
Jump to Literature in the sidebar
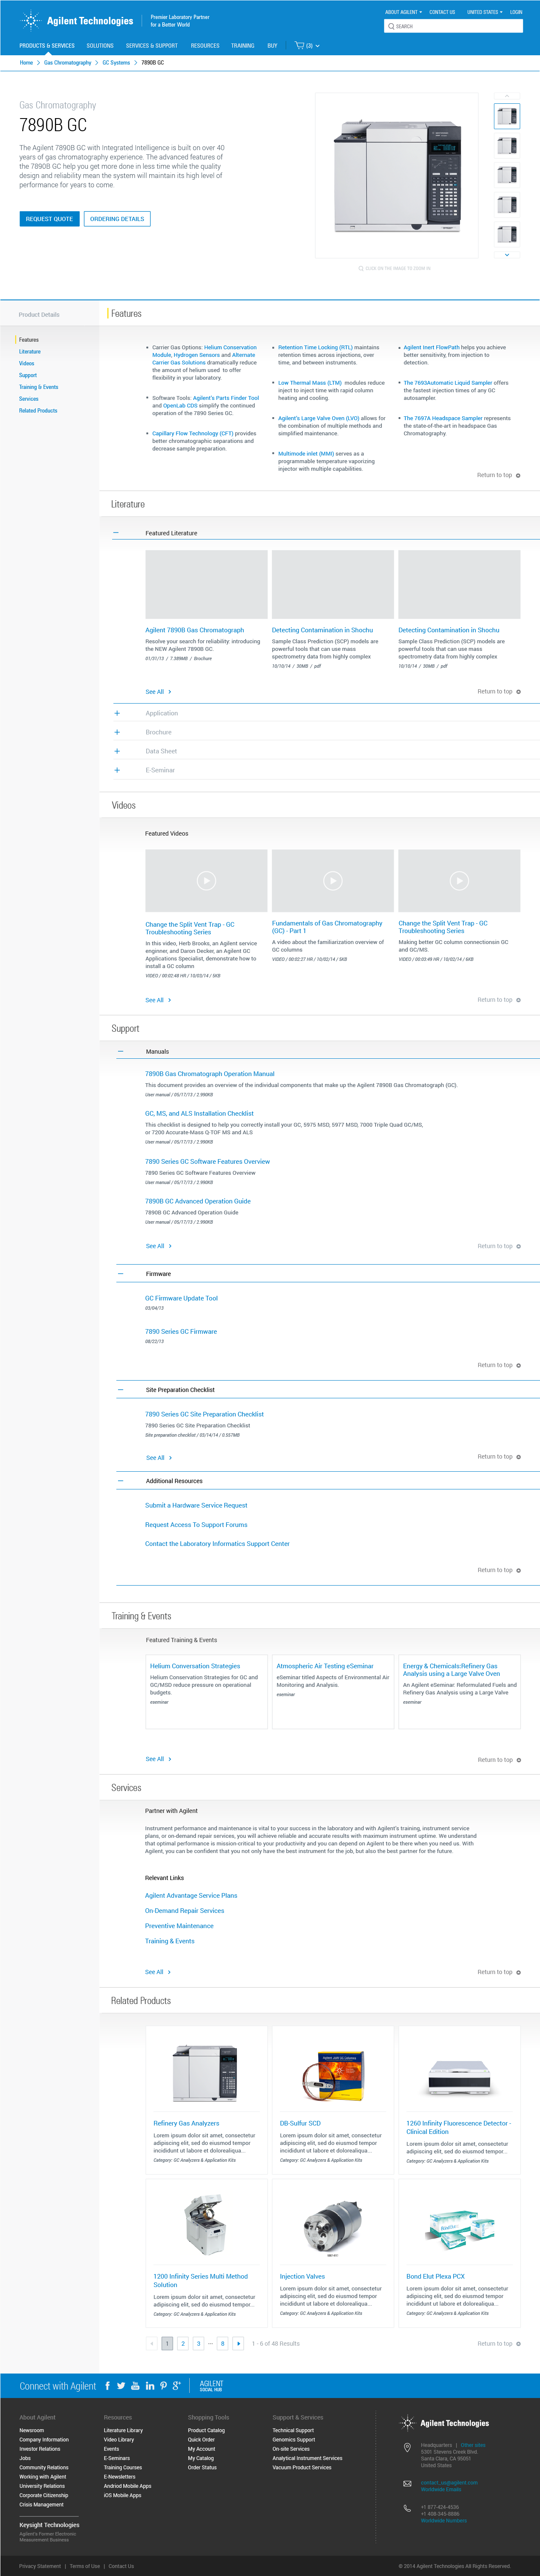click(x=30, y=352)
